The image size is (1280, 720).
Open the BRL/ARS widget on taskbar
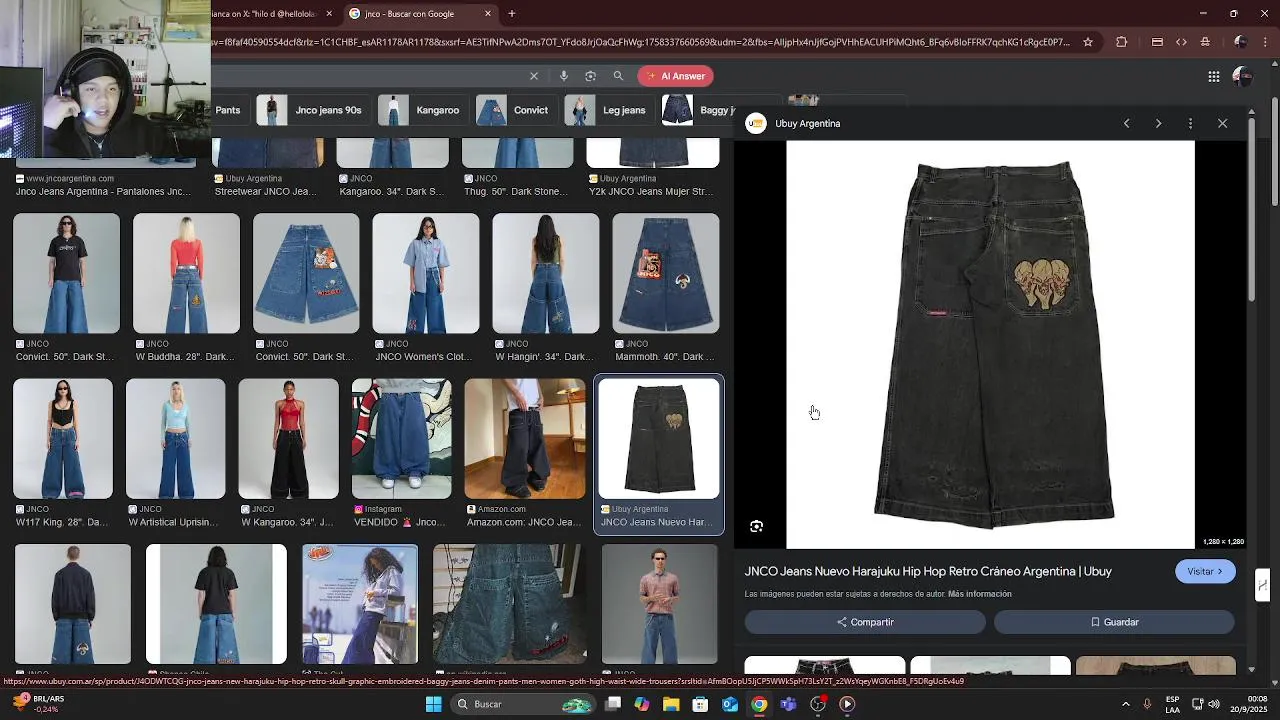coord(38,704)
